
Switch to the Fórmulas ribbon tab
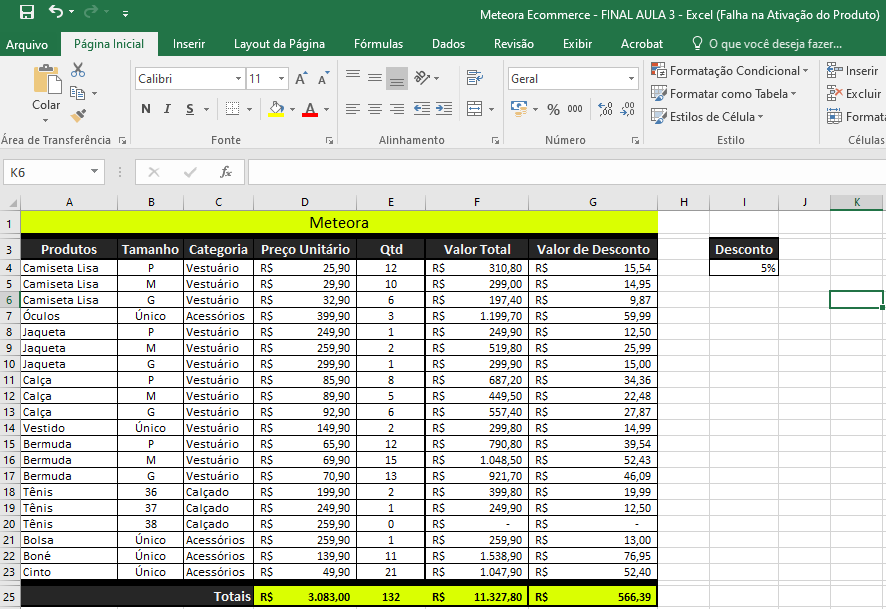(x=378, y=44)
